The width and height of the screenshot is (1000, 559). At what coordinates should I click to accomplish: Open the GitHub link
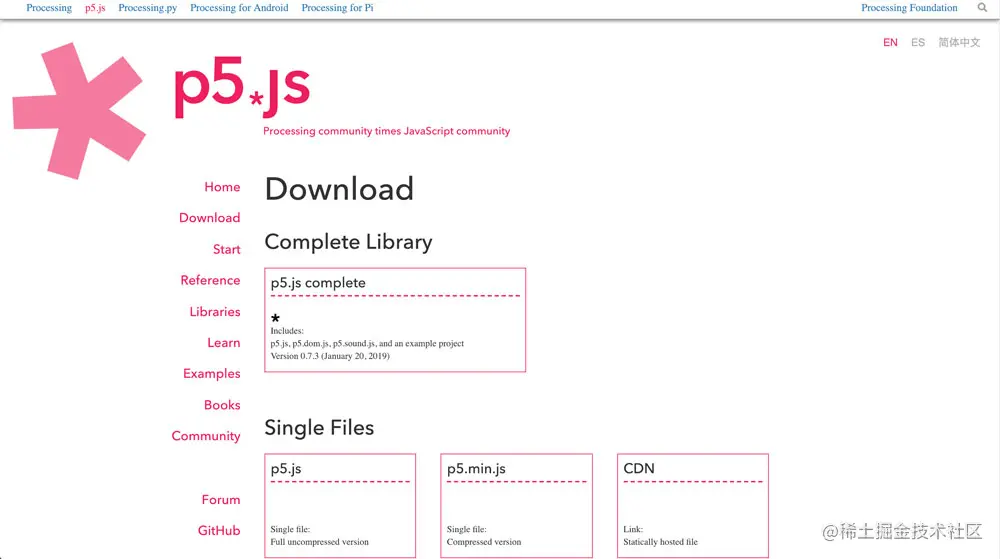click(219, 530)
